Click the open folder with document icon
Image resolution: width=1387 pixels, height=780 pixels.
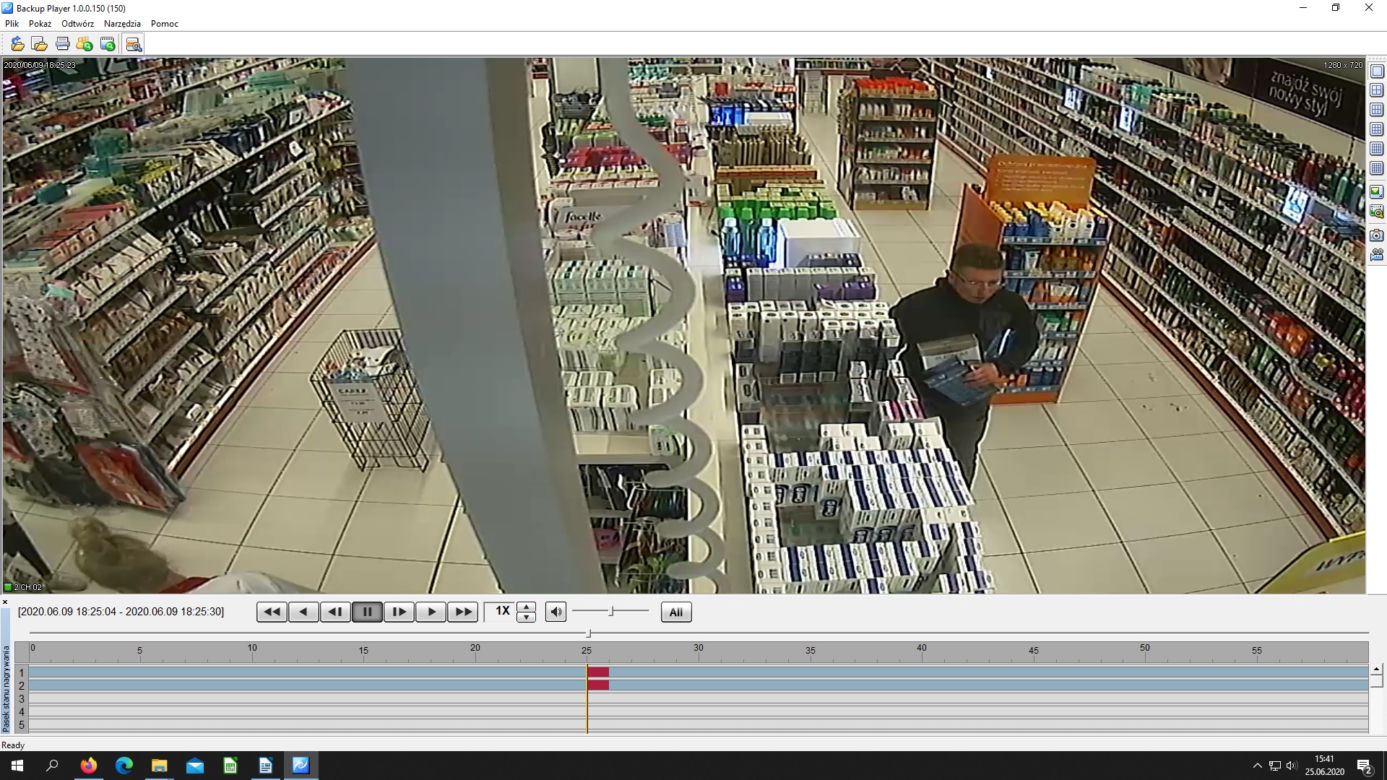(39, 43)
